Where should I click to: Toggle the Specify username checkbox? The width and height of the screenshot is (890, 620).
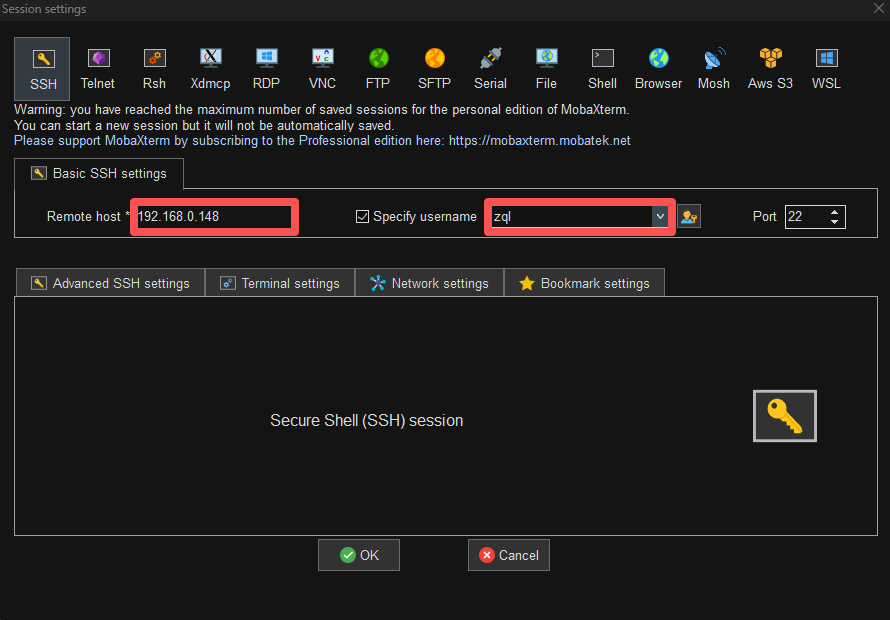click(363, 216)
